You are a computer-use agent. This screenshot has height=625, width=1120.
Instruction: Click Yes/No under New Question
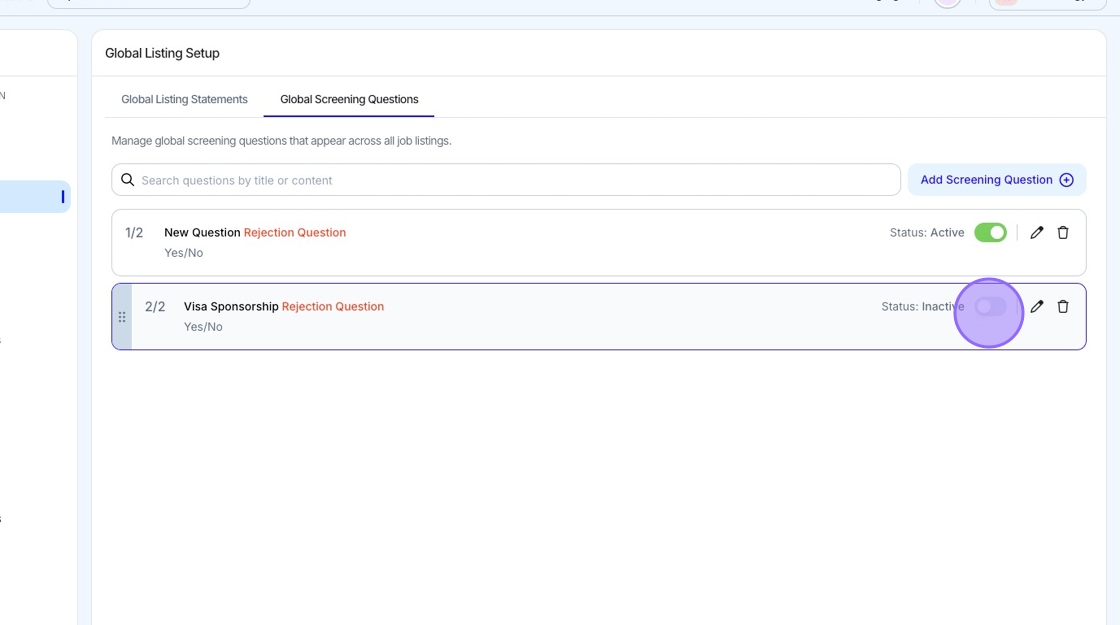coord(184,253)
